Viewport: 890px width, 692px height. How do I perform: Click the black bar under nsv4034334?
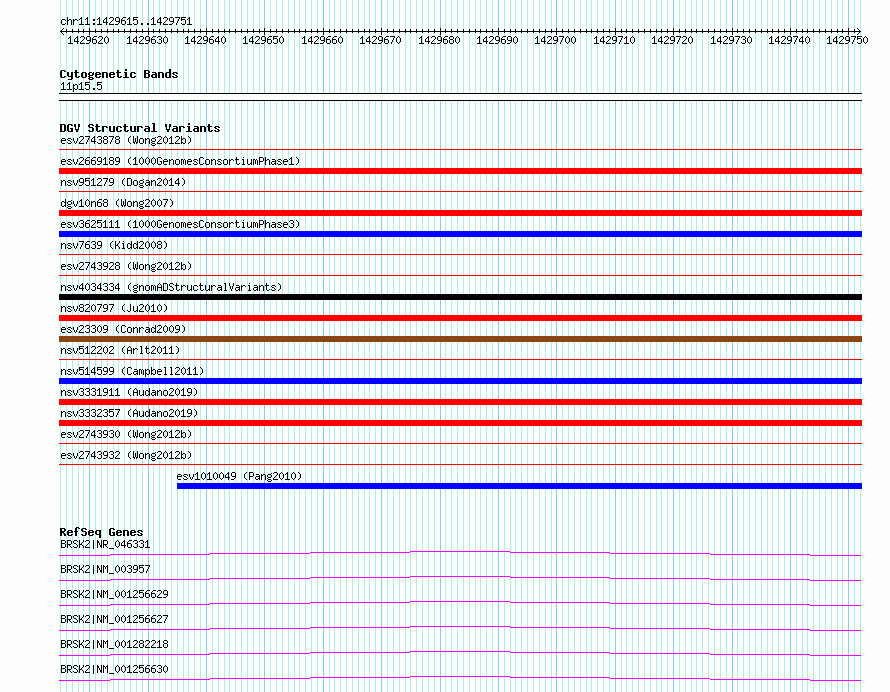pos(460,297)
